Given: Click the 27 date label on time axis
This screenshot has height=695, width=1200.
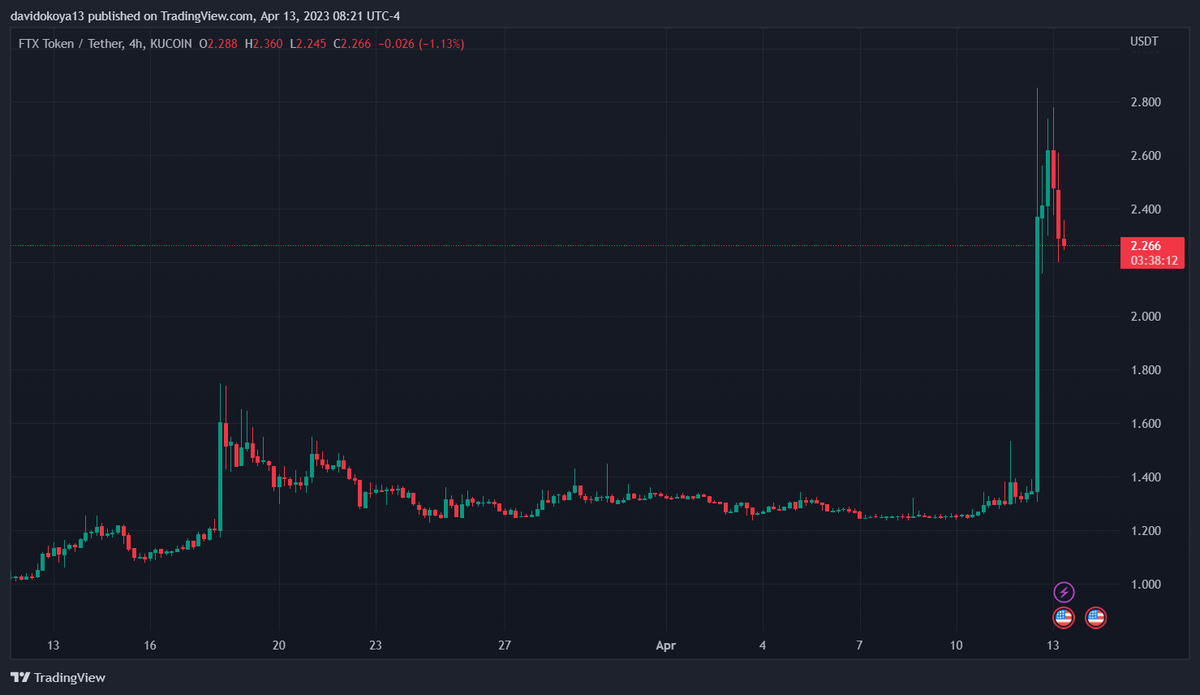Looking at the screenshot, I should click(505, 645).
